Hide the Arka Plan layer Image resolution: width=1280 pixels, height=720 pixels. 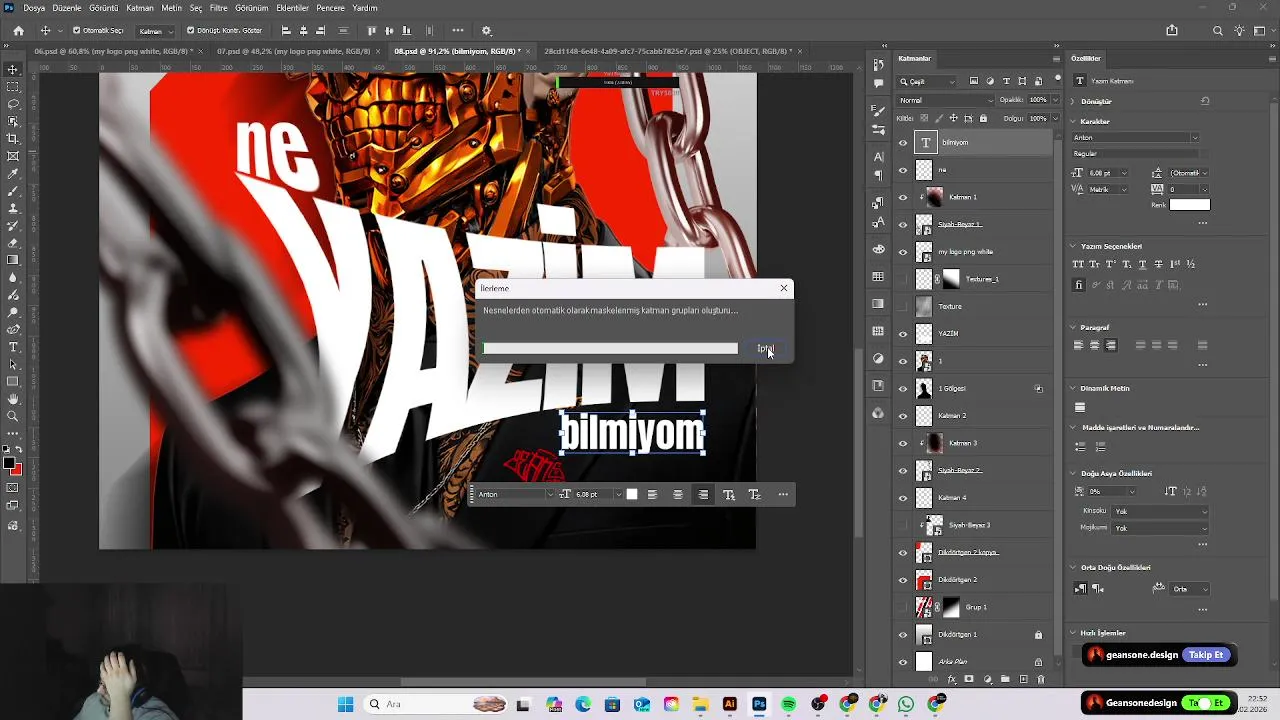[903, 662]
